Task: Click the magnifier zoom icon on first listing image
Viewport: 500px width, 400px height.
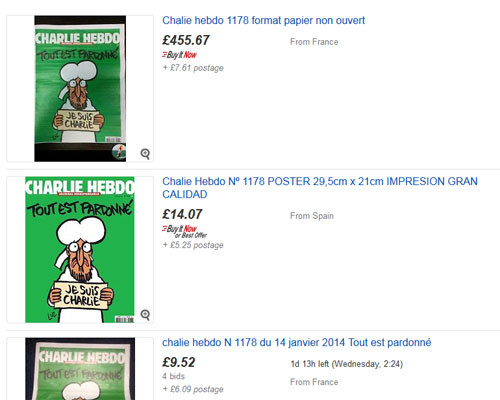Action: [x=145, y=154]
